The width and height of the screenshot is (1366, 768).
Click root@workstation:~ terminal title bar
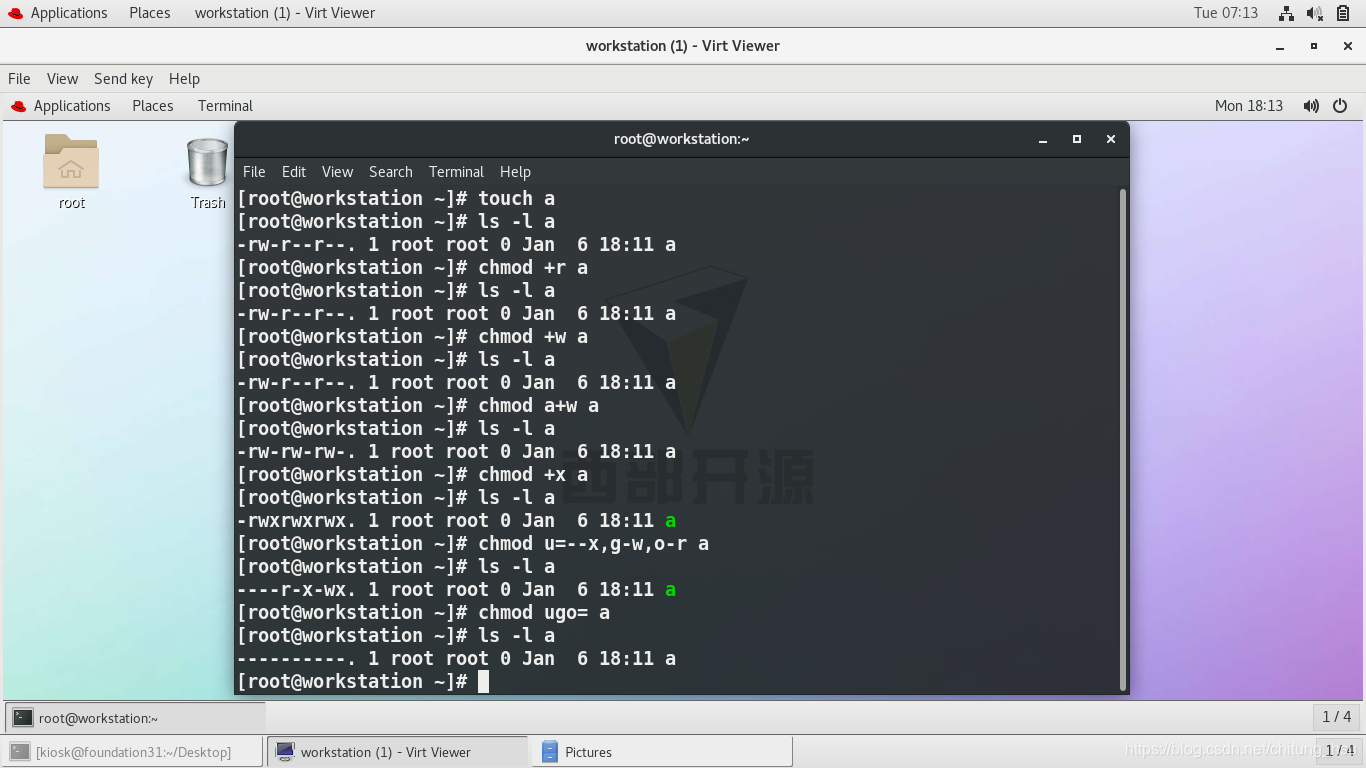[x=681, y=139]
